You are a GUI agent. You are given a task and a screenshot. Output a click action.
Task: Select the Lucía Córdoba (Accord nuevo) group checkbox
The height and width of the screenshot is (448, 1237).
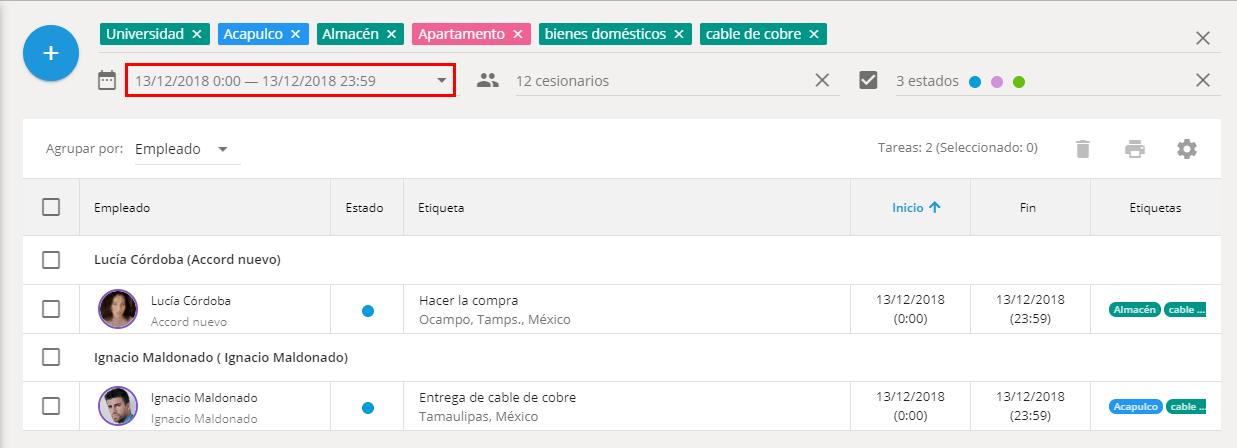(x=51, y=260)
